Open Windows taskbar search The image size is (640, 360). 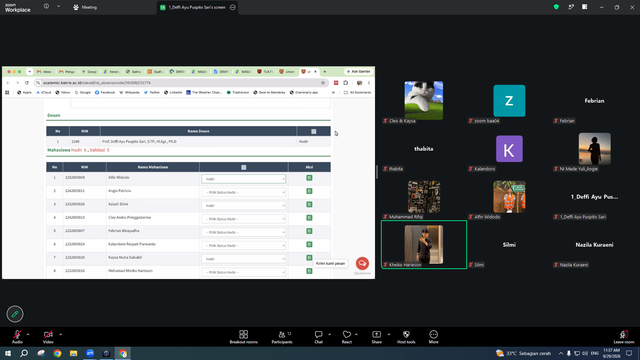(x=24, y=353)
